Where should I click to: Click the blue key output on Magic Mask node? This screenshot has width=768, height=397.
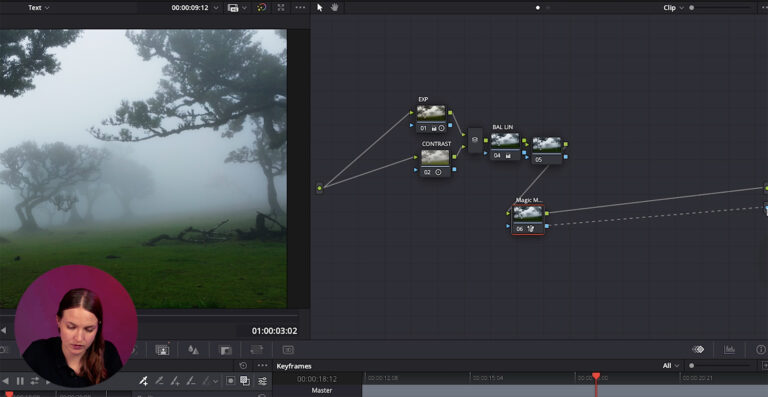pyautogui.click(x=547, y=226)
